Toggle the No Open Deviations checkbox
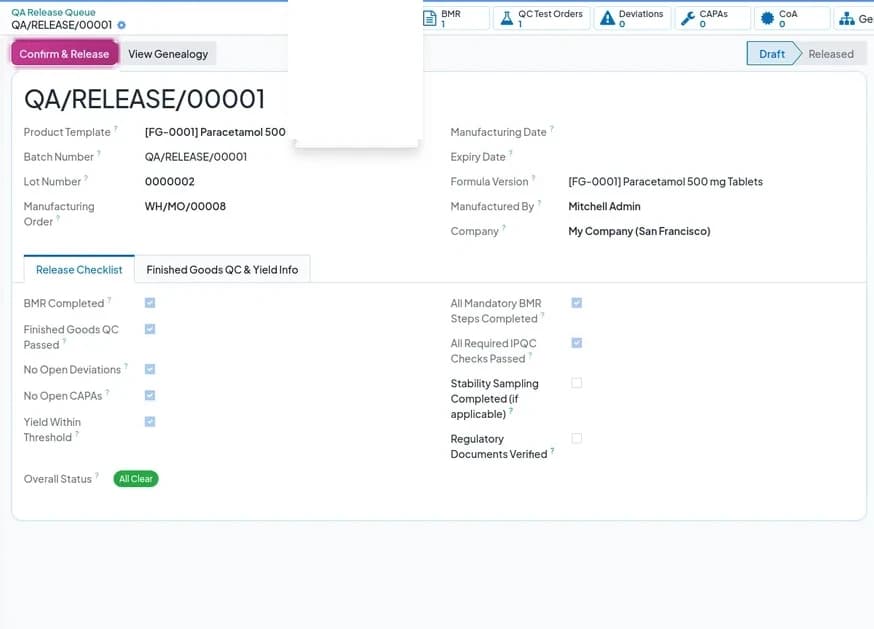 click(x=150, y=369)
